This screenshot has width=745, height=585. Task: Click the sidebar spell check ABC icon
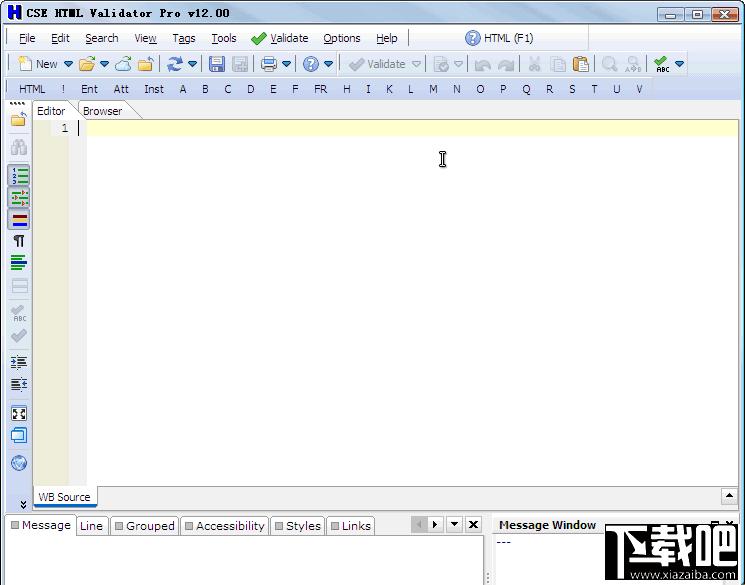click(19, 313)
